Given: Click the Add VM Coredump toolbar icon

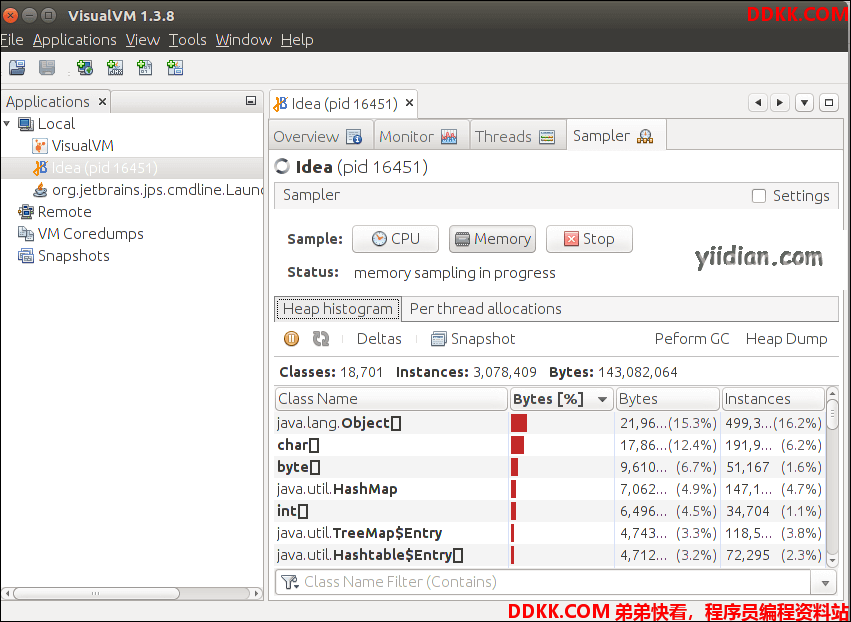Looking at the screenshot, I should coord(145,68).
